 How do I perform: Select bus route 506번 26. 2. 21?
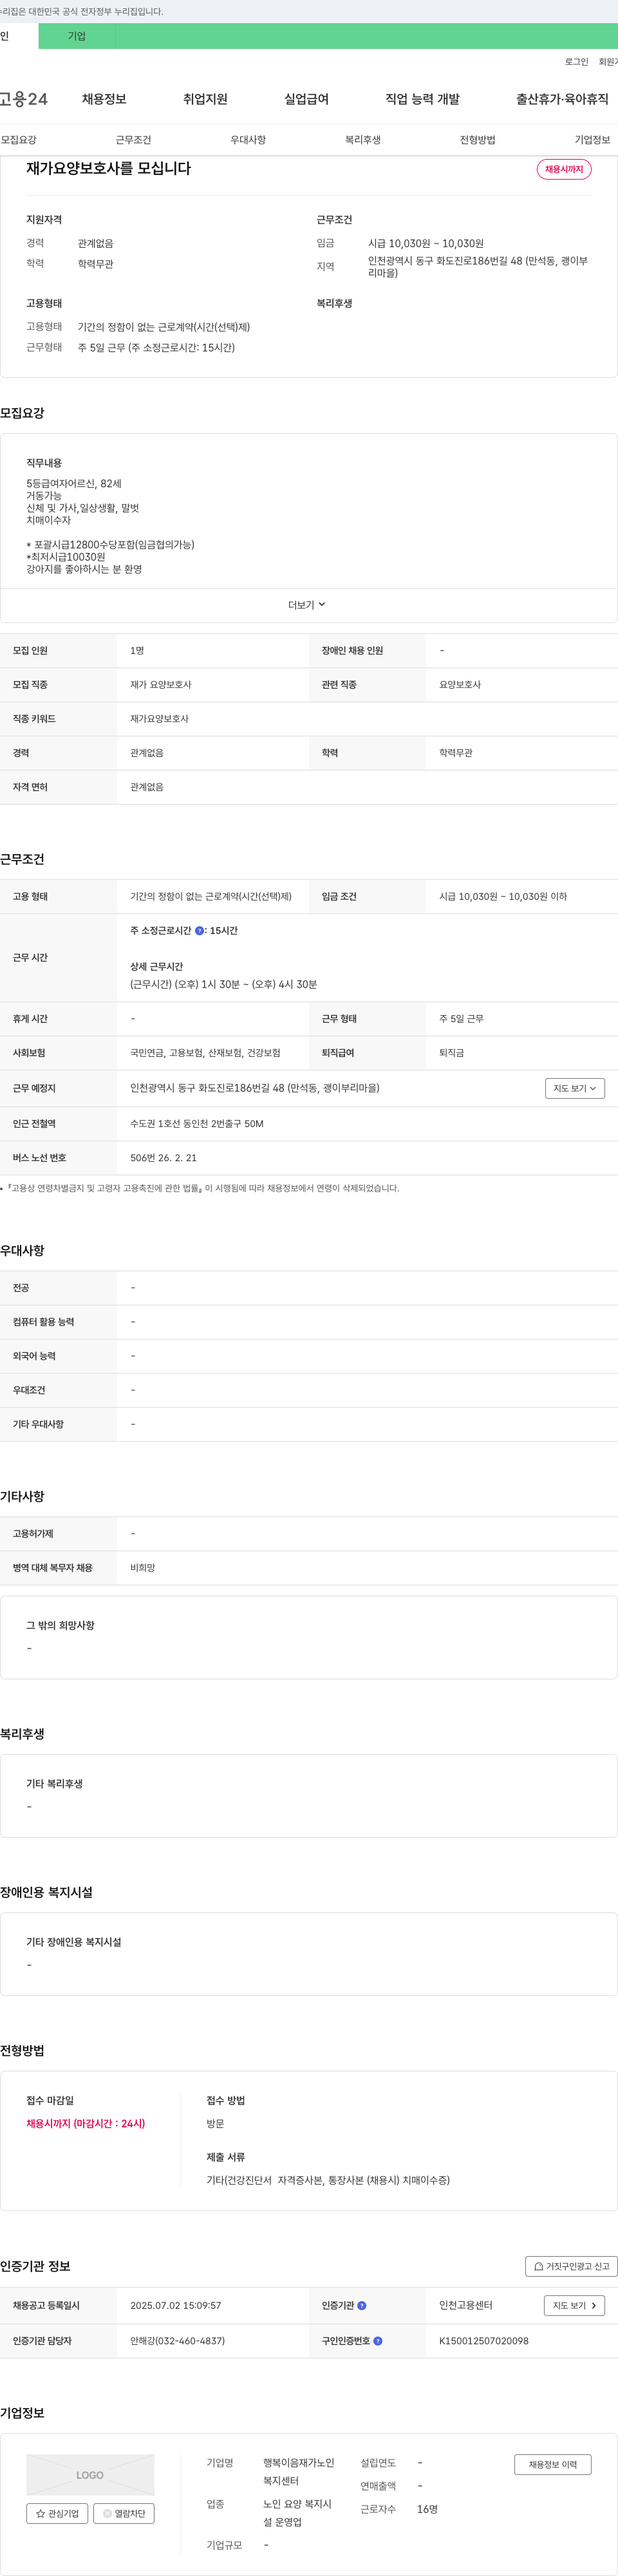pos(163,1158)
